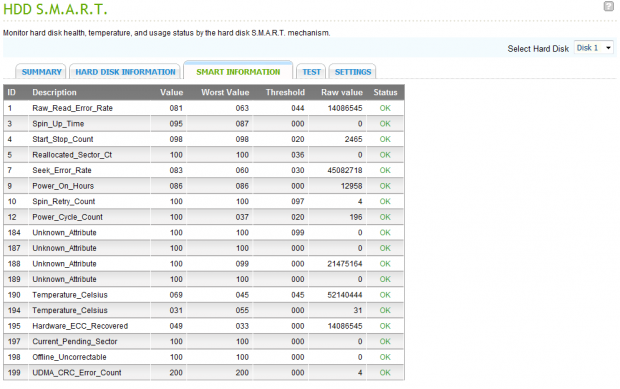Screen dimensions: 620x389
Task: Select the Current_Pending_Sector attribute
Action: [x=75, y=342]
